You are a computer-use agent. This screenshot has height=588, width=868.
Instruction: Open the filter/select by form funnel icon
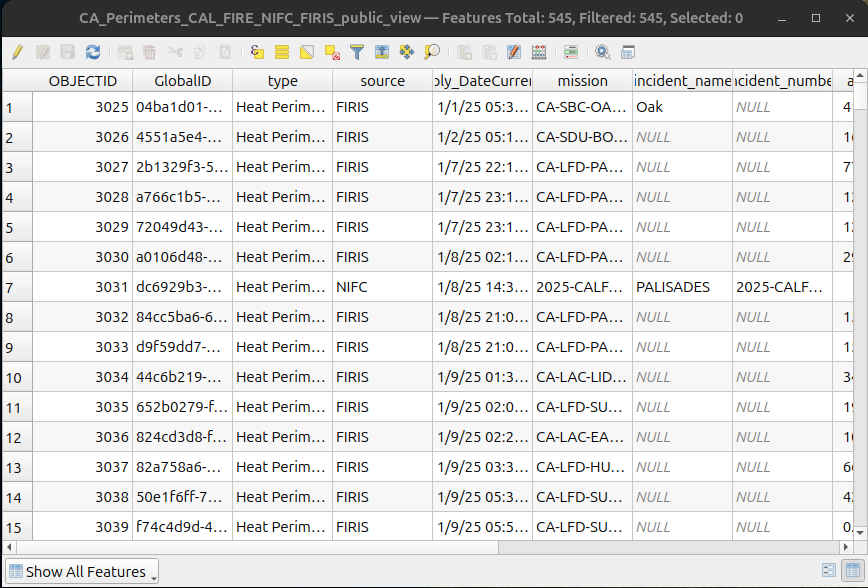click(356, 52)
